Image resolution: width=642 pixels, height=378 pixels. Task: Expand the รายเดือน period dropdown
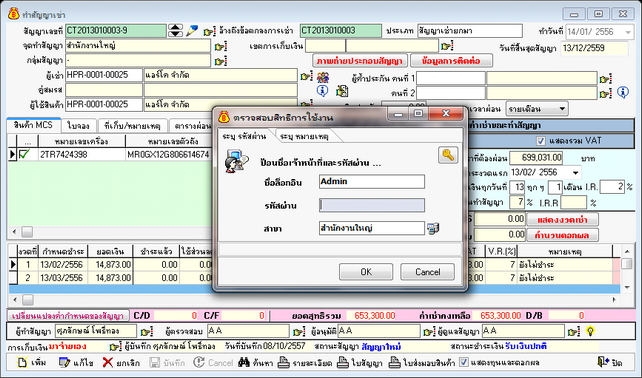(x=562, y=109)
